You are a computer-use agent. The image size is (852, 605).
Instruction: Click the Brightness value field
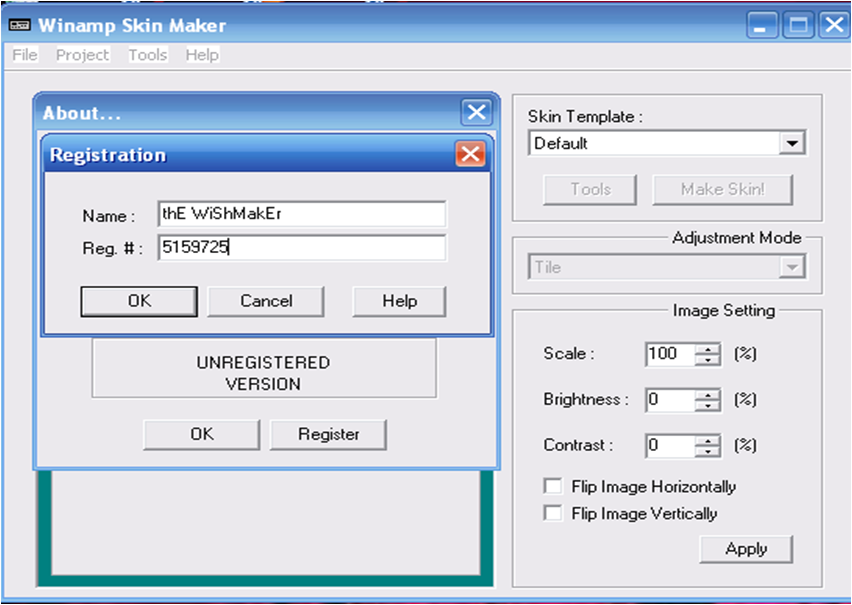[x=670, y=400]
